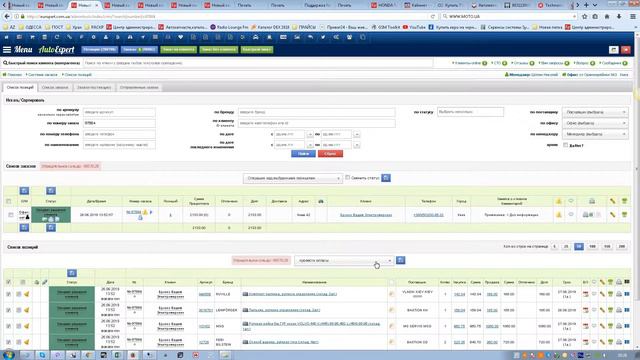
Task: Click the refresh arrow toolbar icon
Action: (x=57, y=37)
